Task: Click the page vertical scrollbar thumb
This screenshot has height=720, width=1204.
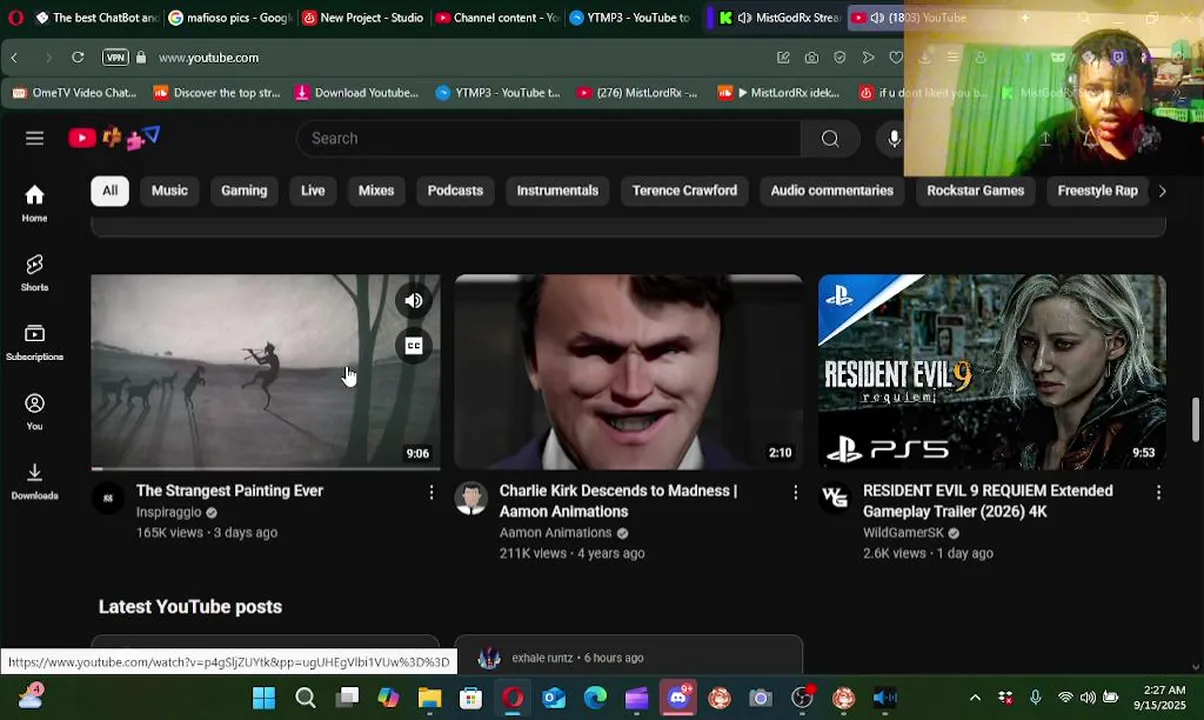Action: pyautogui.click(x=1195, y=418)
